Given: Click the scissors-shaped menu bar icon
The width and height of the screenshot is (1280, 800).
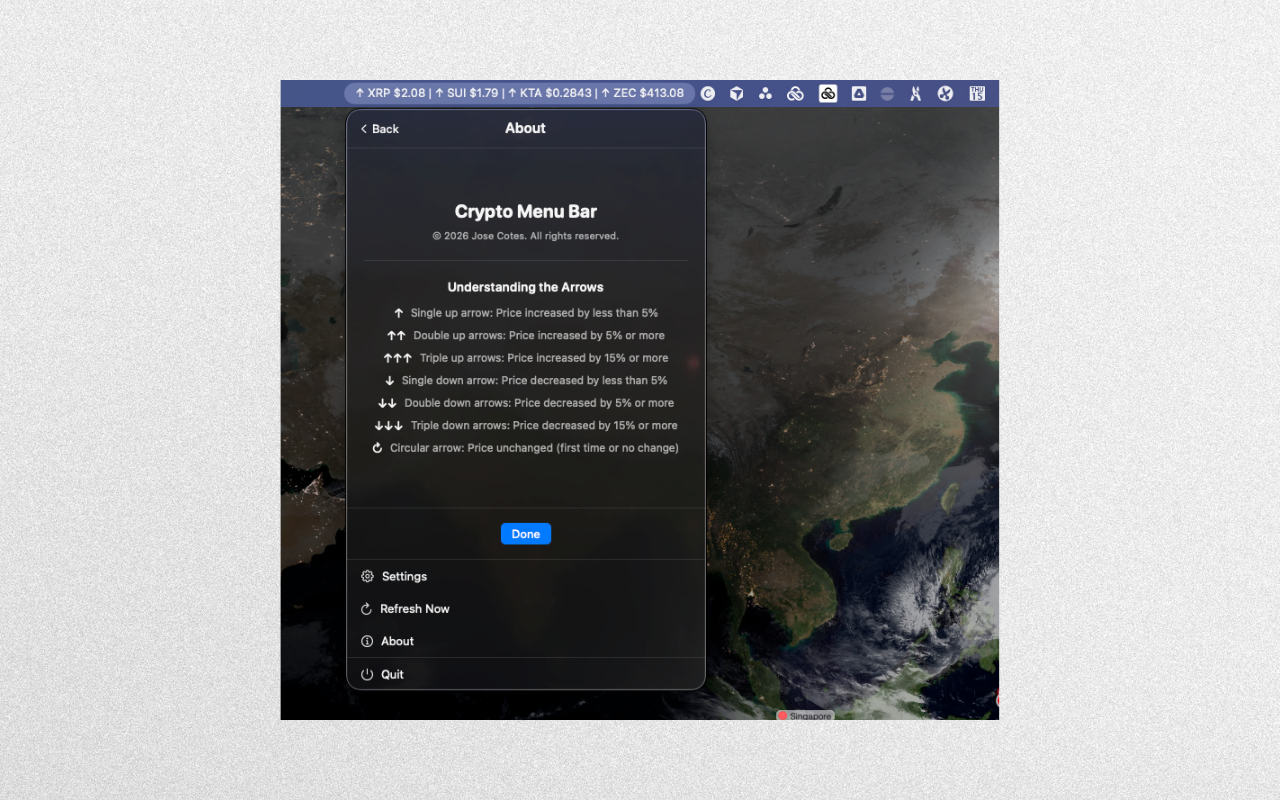Looking at the screenshot, I should (915, 94).
